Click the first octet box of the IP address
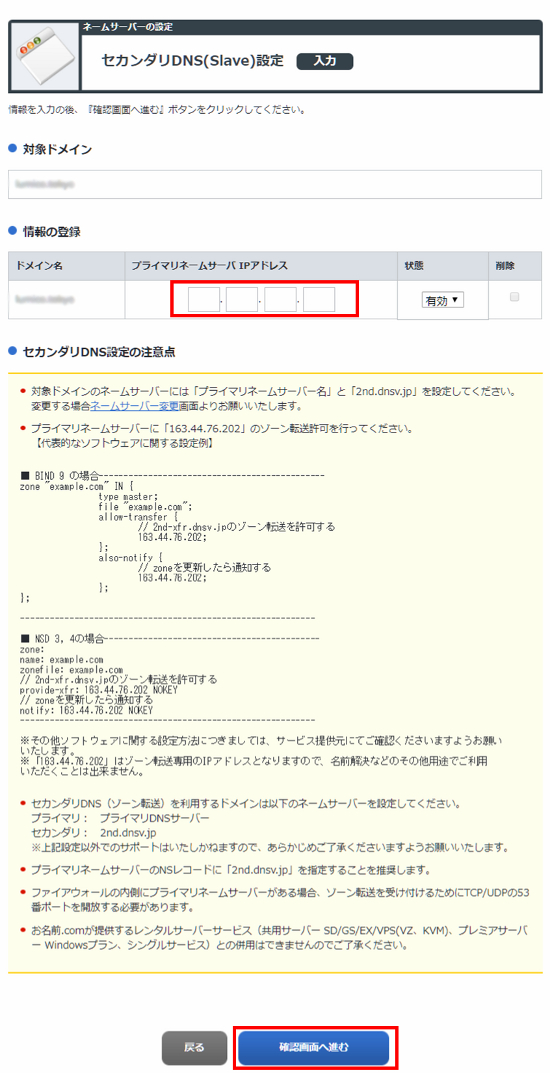 (x=203, y=300)
